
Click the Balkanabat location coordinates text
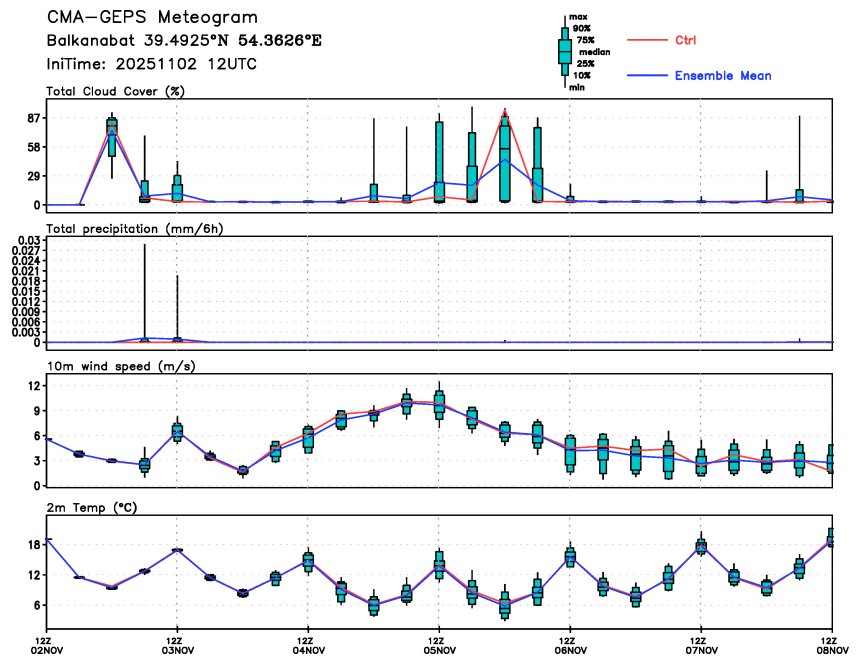pos(184,41)
